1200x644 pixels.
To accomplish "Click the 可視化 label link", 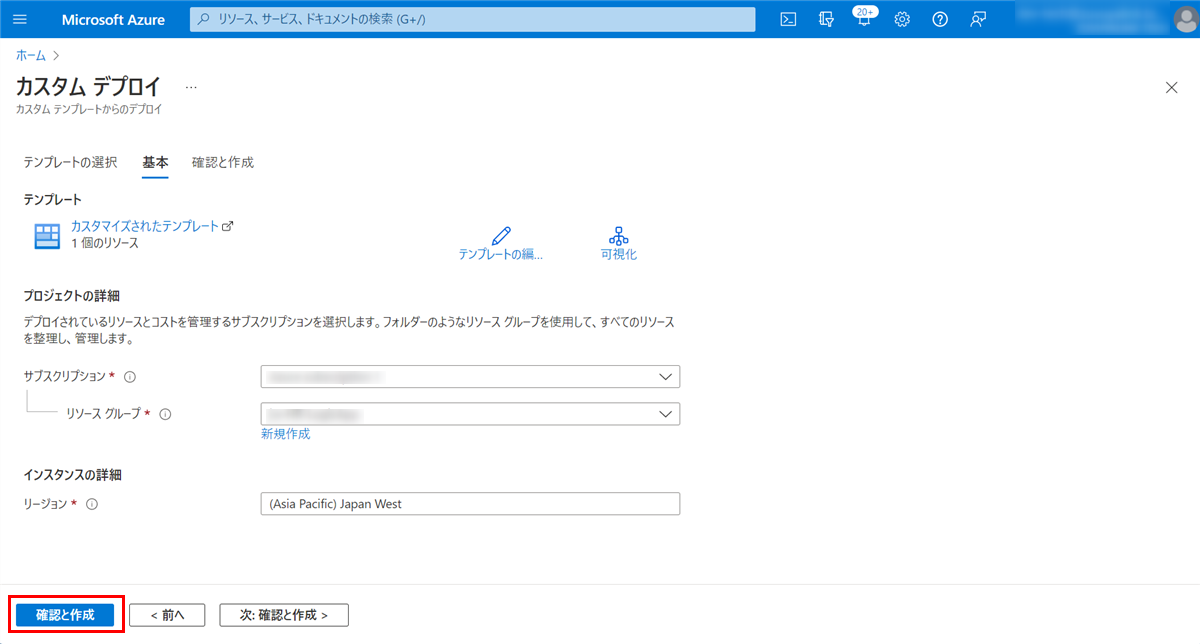I will 619,254.
